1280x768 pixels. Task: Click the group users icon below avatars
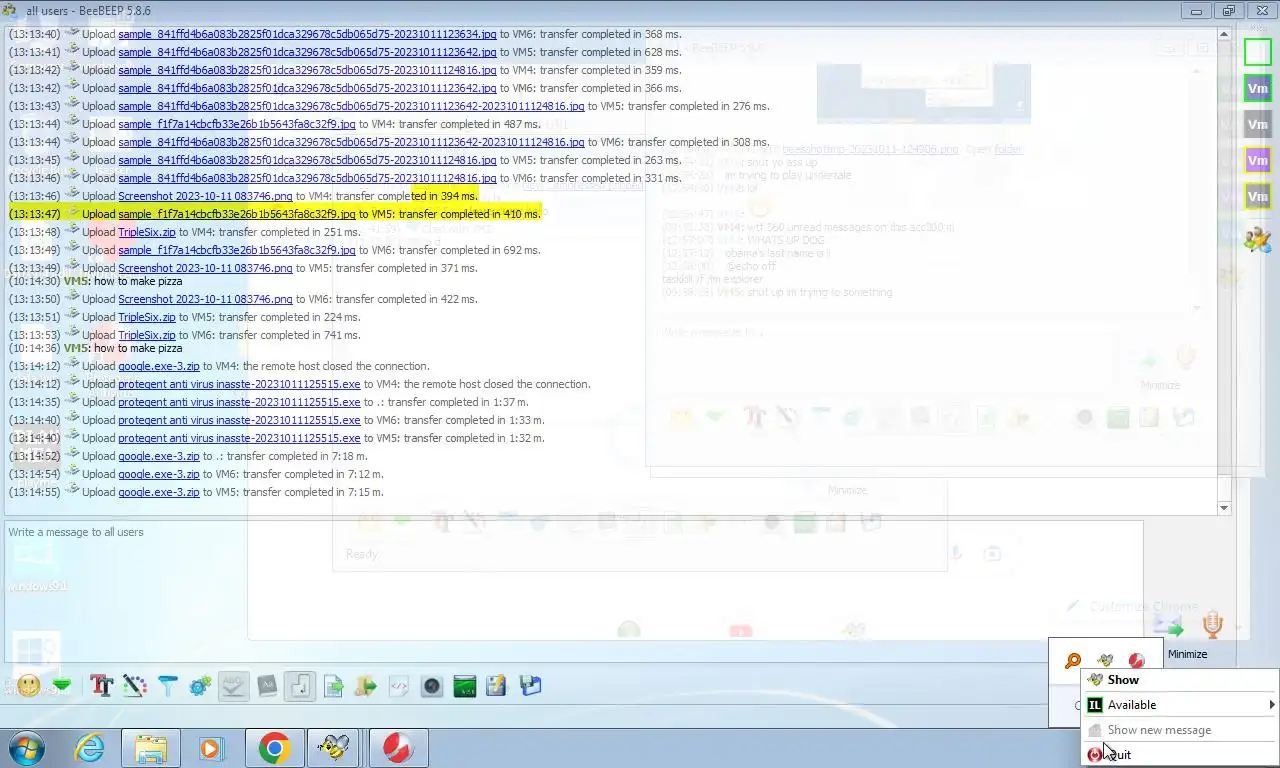coord(1257,240)
